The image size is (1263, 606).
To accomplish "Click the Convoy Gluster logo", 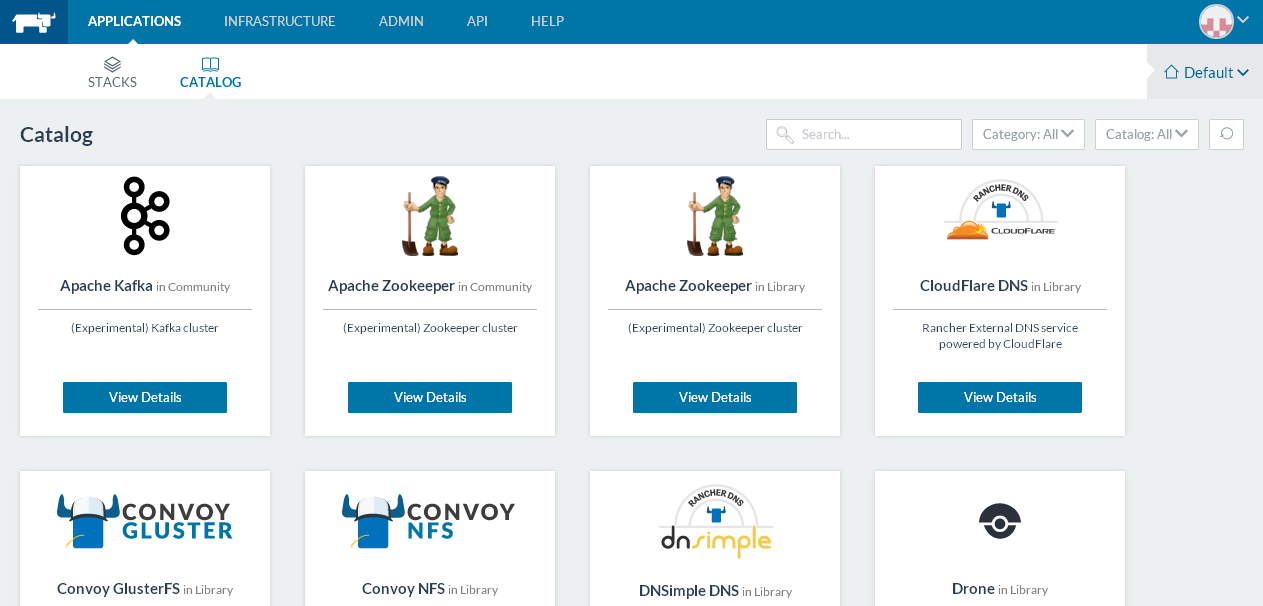I will coord(145,521).
